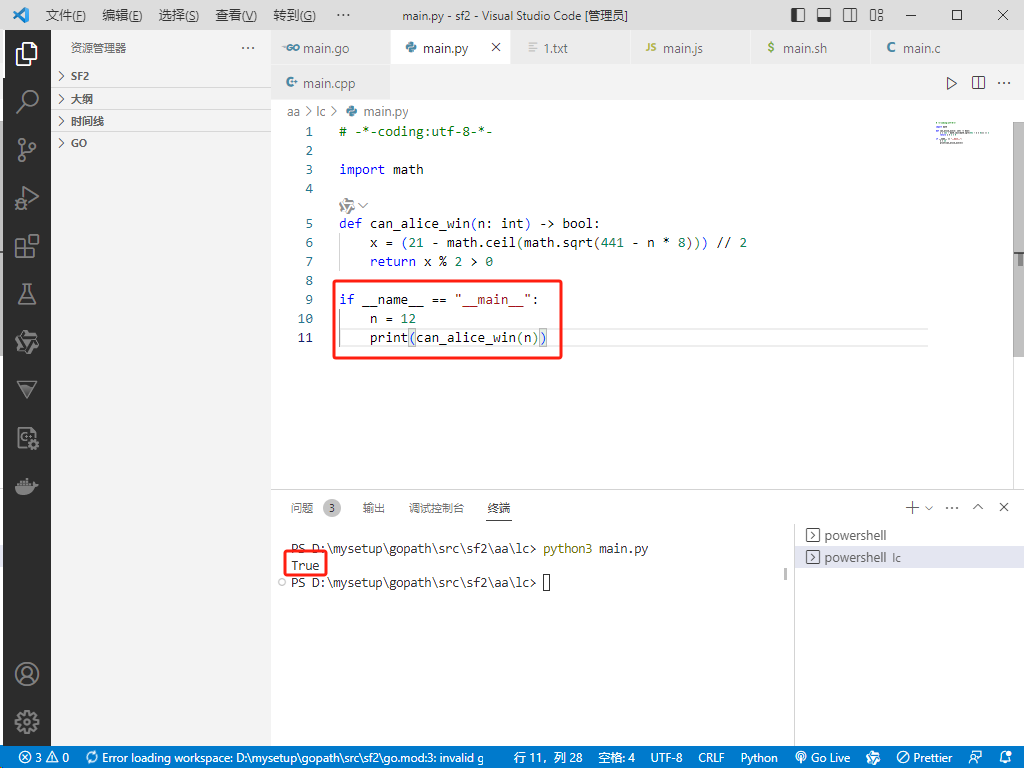
Task: Expand the SF2 folder section
Action: coord(161,76)
